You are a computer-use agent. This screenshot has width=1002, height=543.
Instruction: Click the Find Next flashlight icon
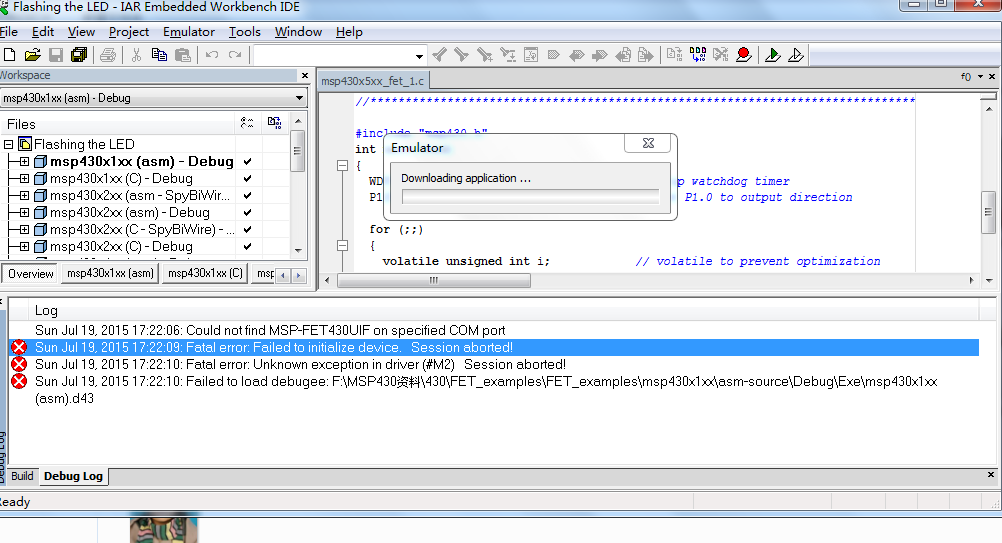pos(461,56)
